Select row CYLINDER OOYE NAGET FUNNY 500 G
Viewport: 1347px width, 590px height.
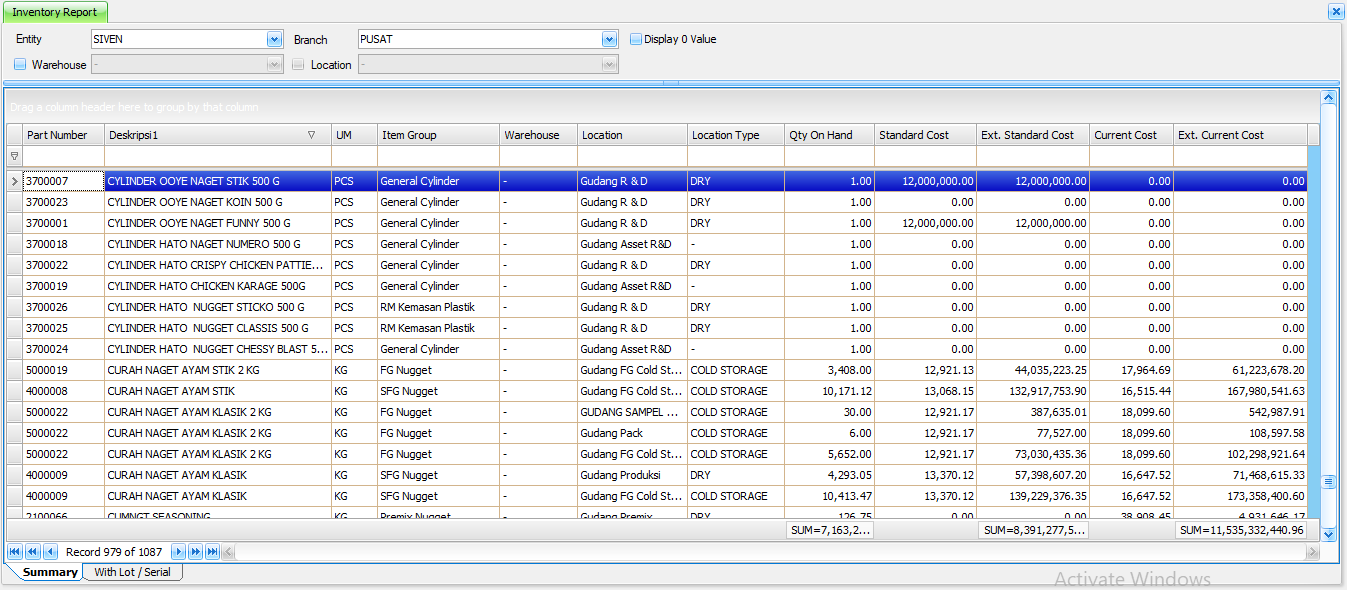coord(657,223)
